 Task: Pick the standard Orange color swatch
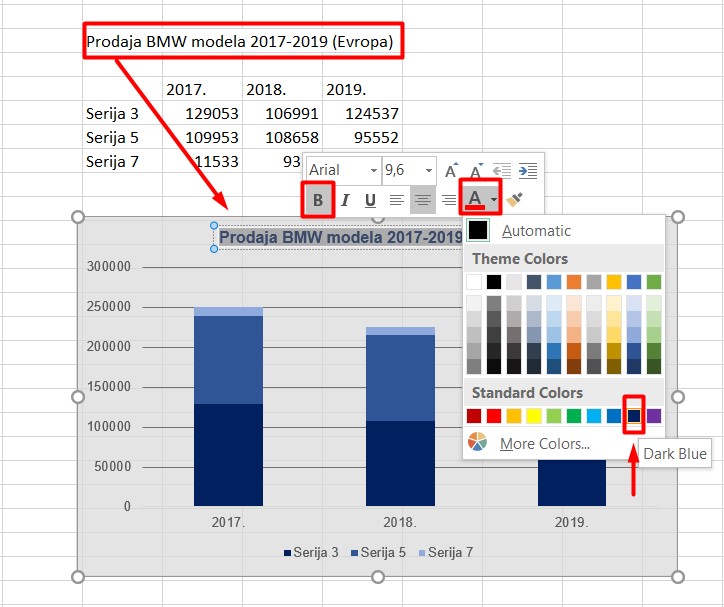tap(514, 416)
